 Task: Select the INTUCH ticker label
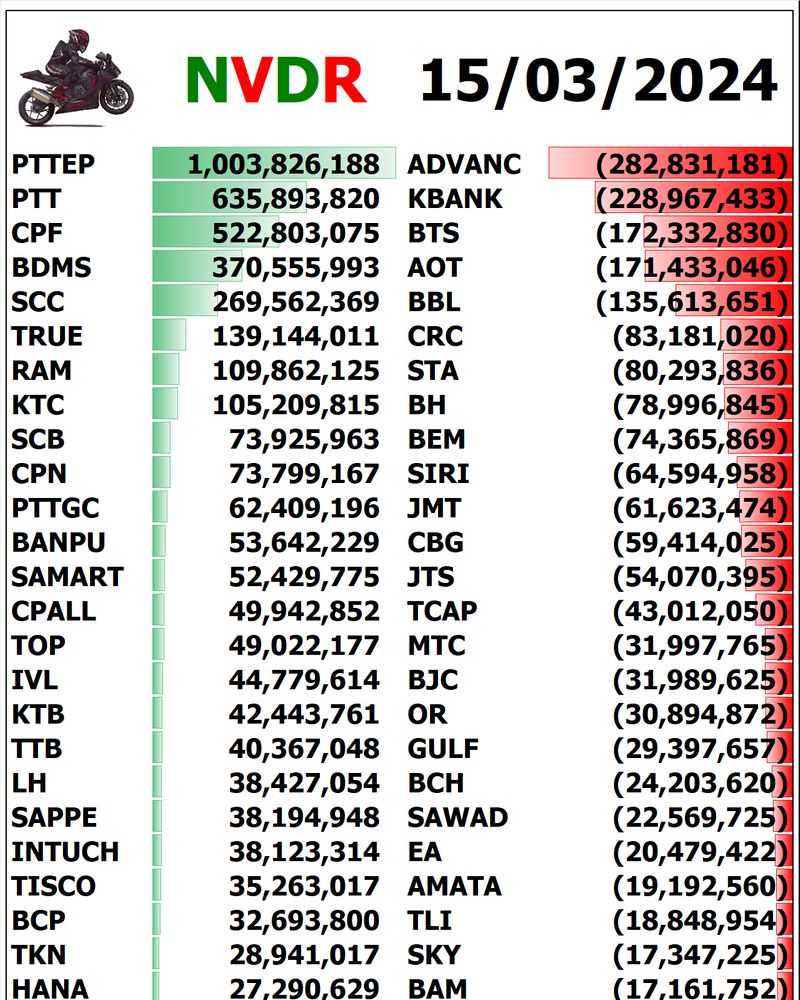pyautogui.click(x=65, y=852)
